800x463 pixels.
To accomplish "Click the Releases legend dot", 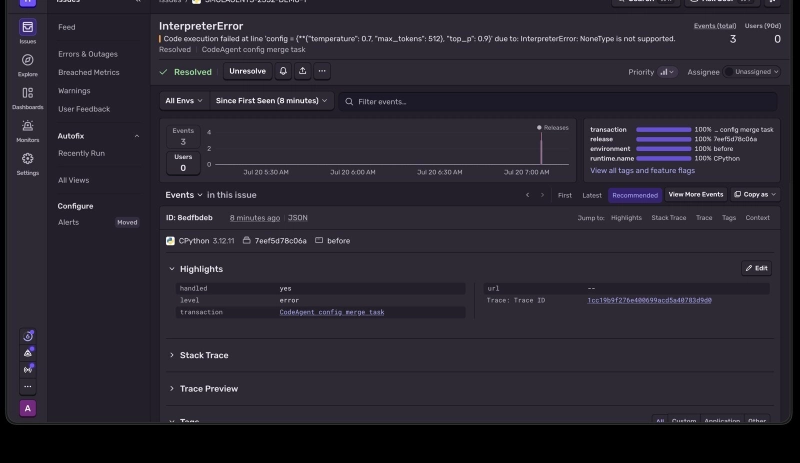I will coord(539,128).
